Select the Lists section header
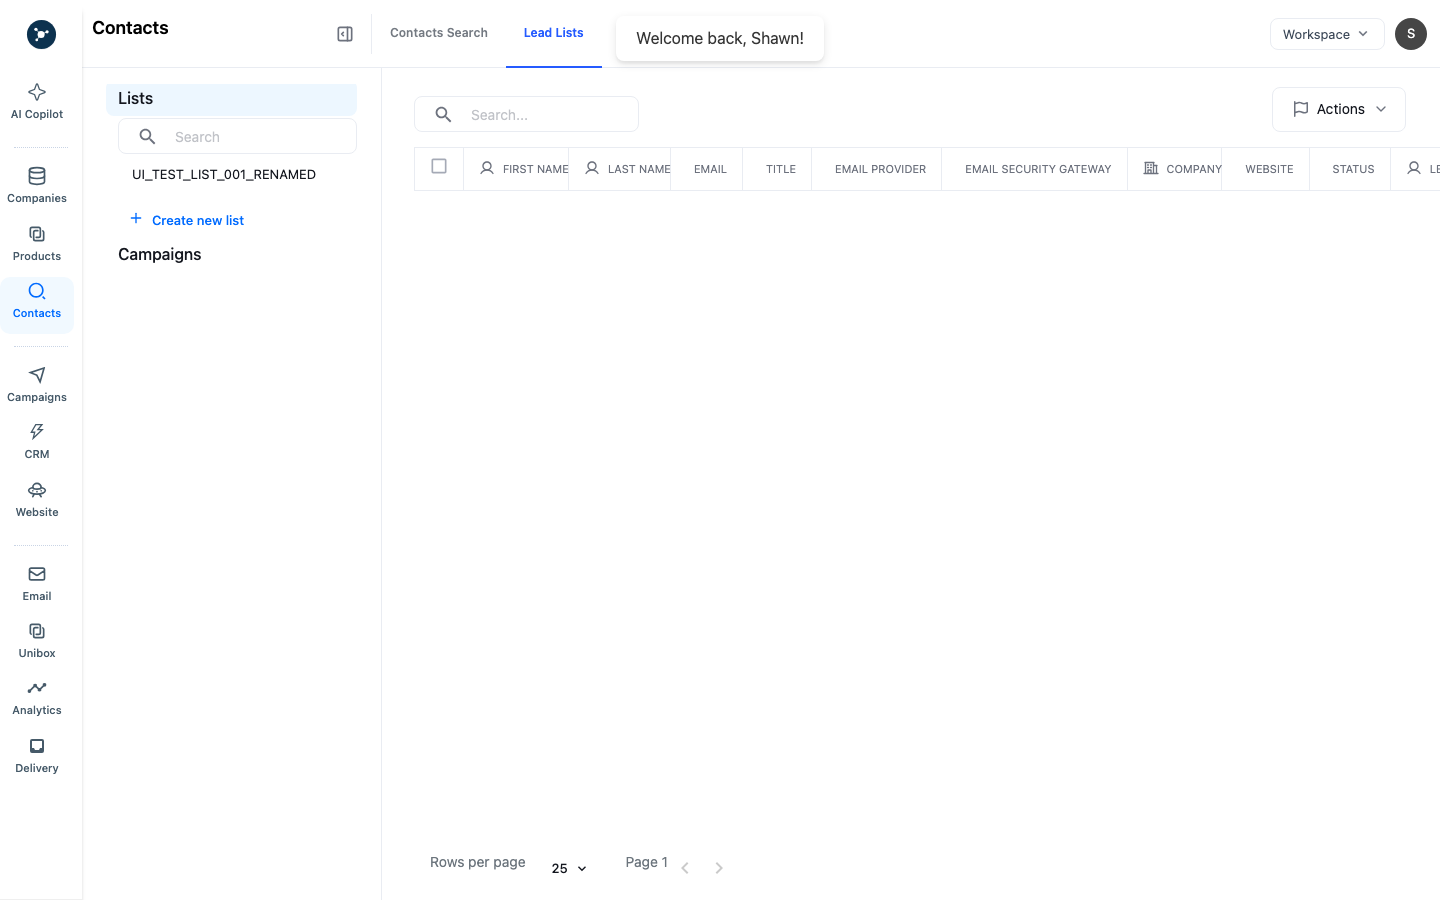The width and height of the screenshot is (1440, 900). (231, 99)
